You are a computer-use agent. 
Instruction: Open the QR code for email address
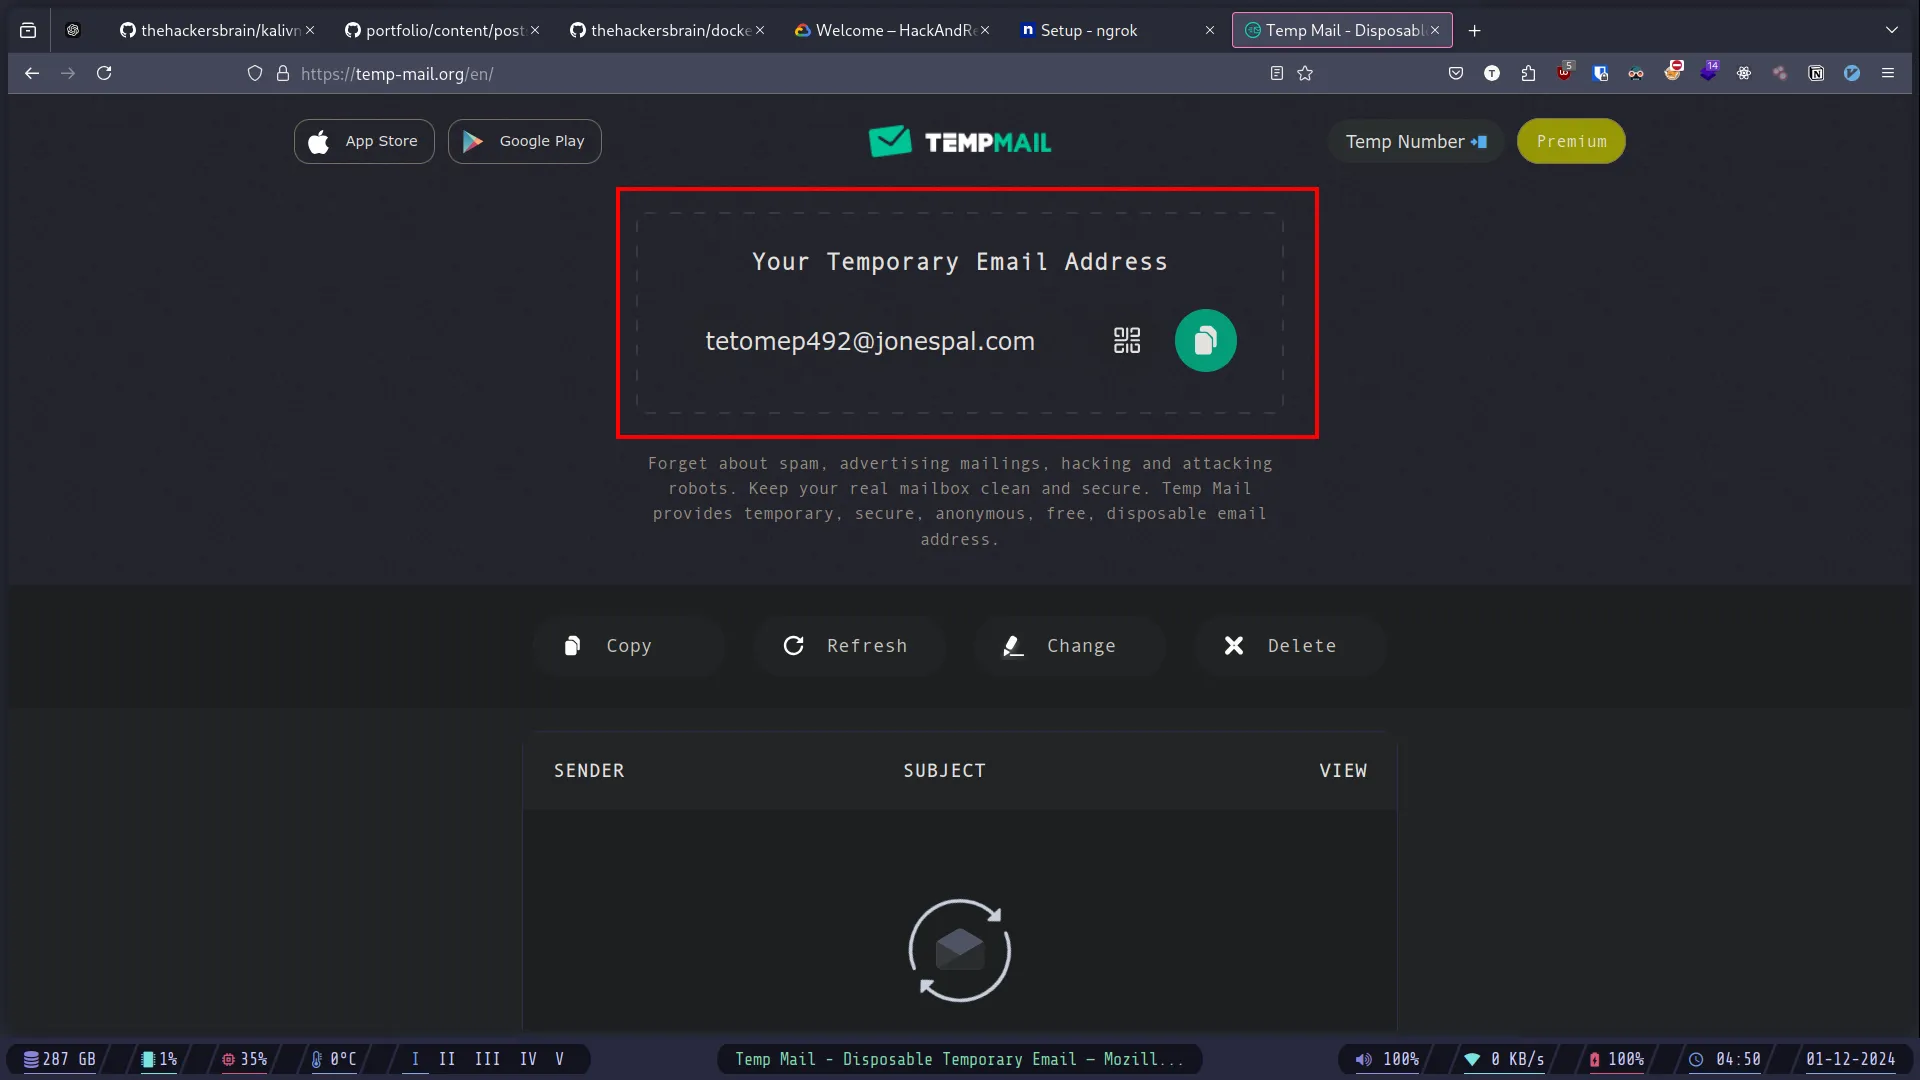point(1127,341)
